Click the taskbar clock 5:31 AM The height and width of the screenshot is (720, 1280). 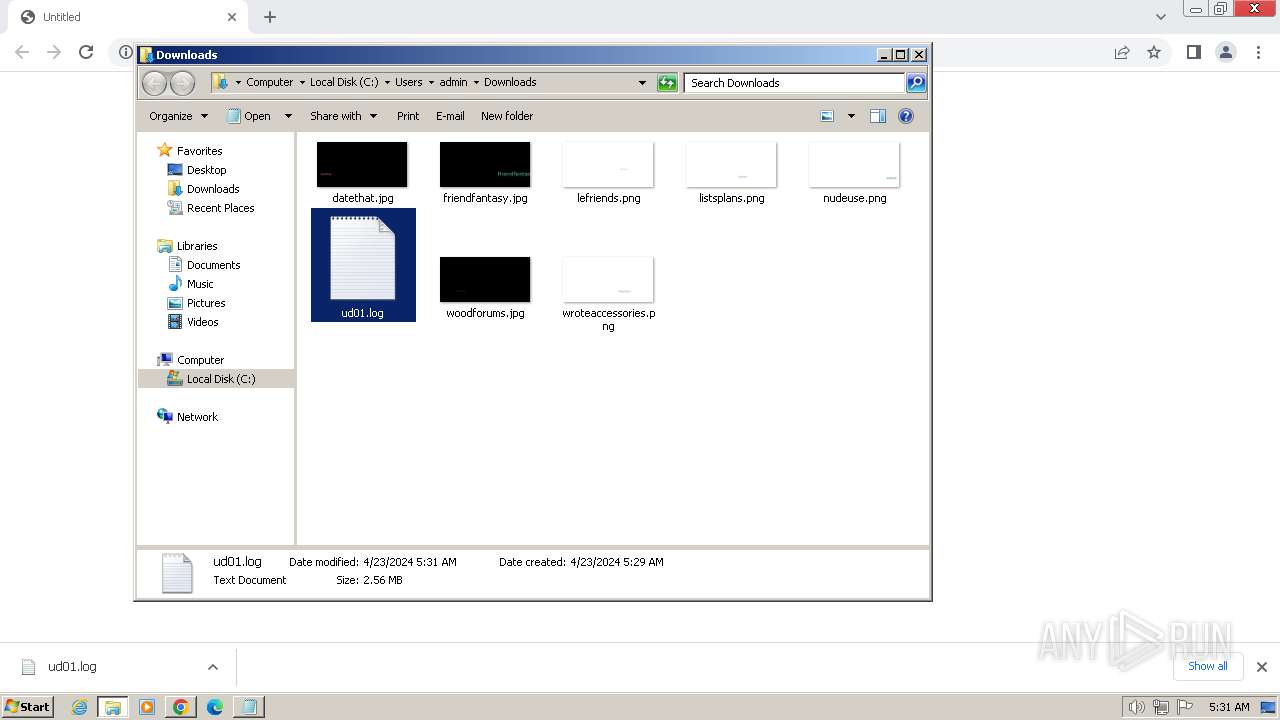point(1229,707)
